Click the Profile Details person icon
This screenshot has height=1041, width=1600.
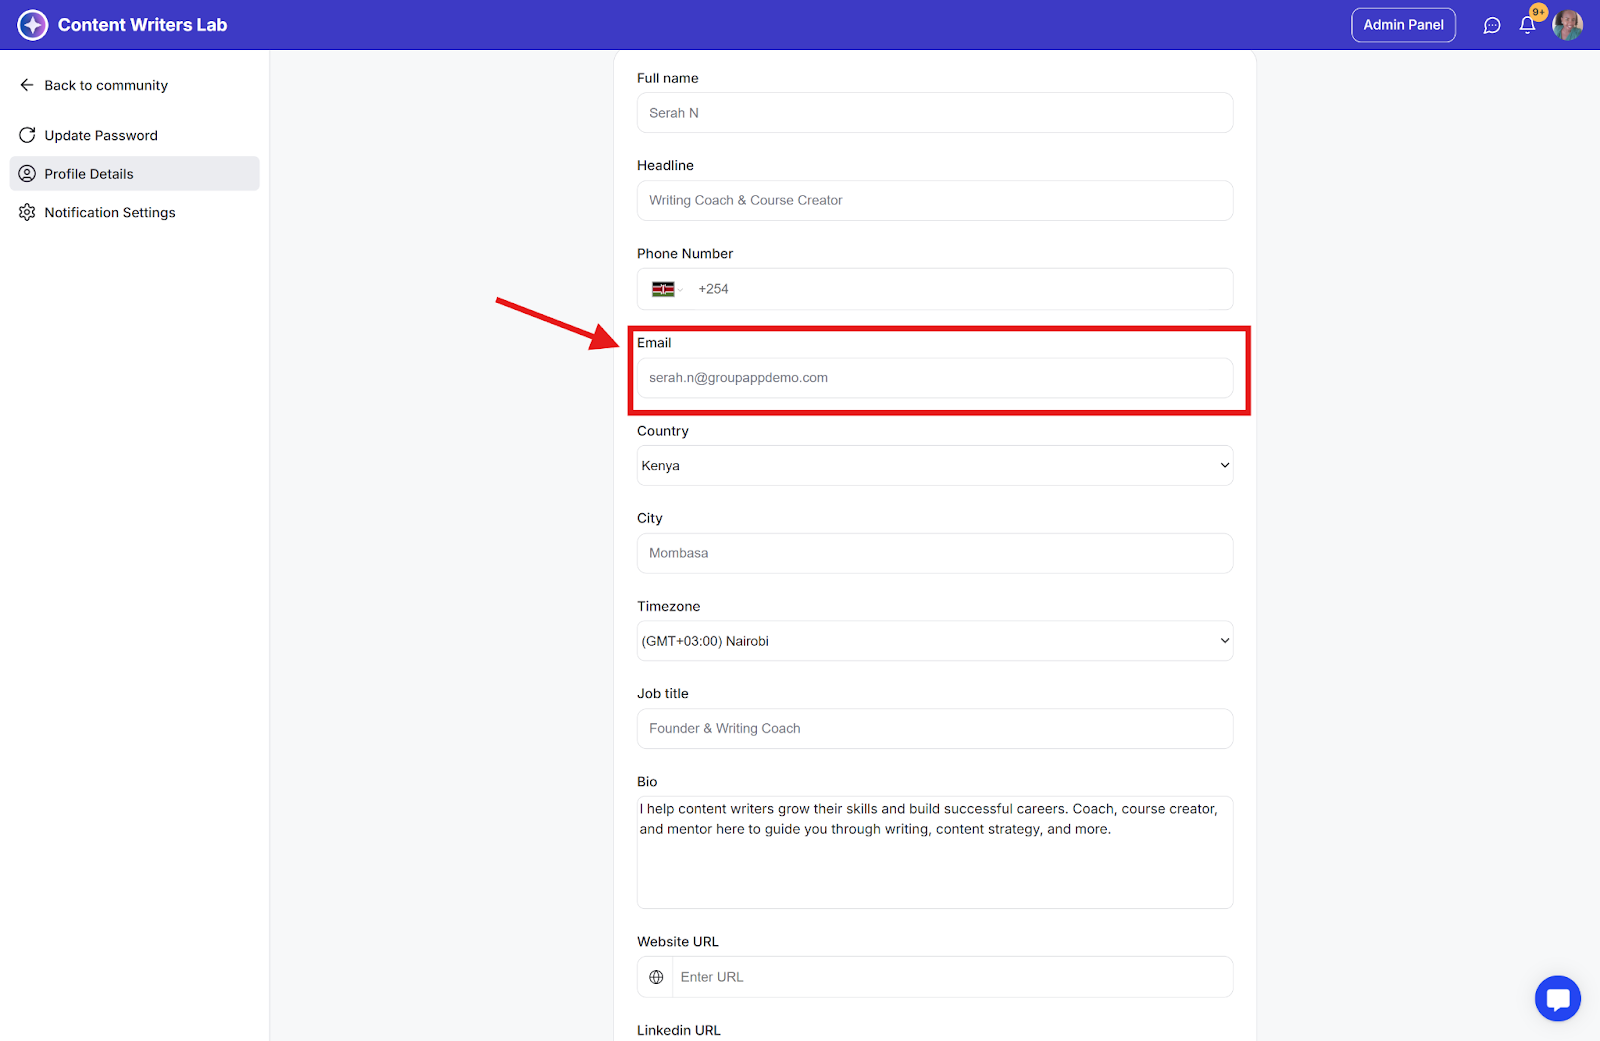[x=27, y=174]
